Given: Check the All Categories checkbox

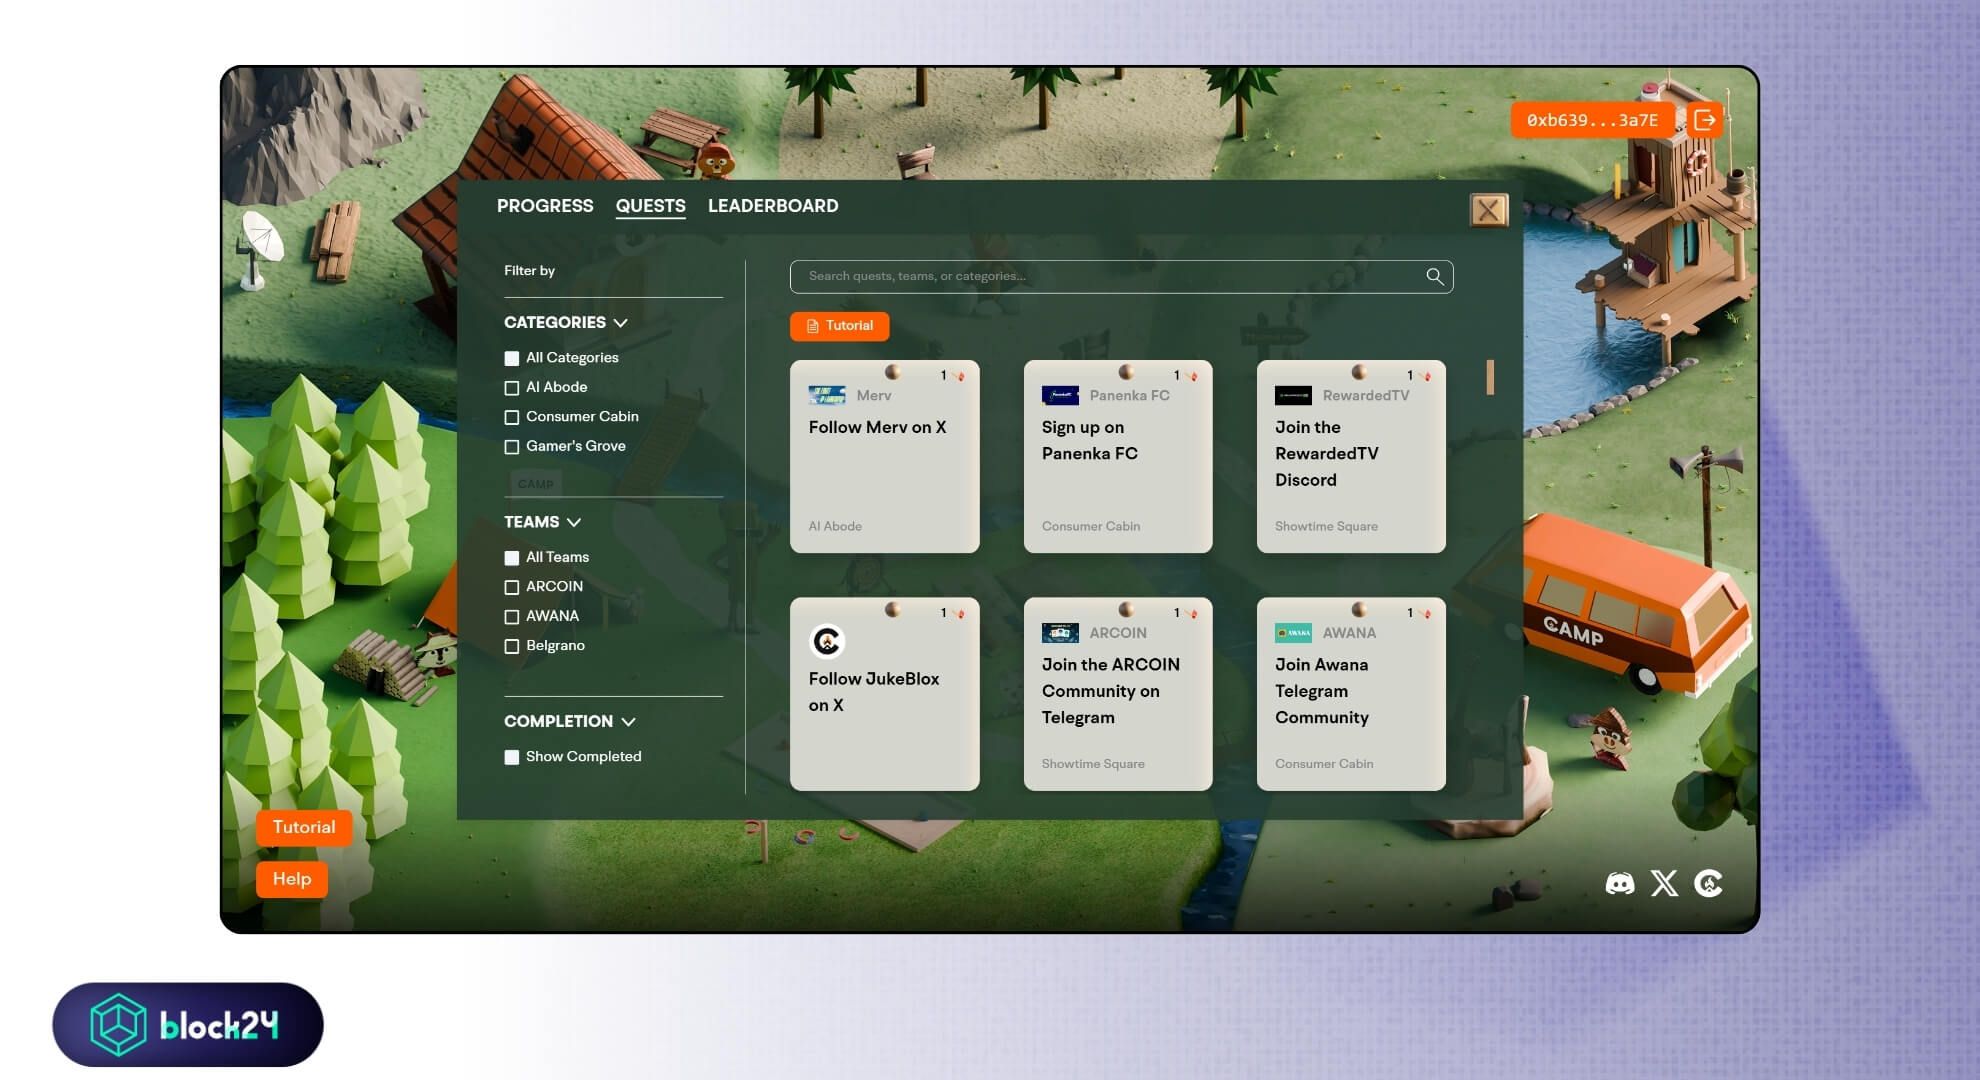Looking at the screenshot, I should [512, 358].
